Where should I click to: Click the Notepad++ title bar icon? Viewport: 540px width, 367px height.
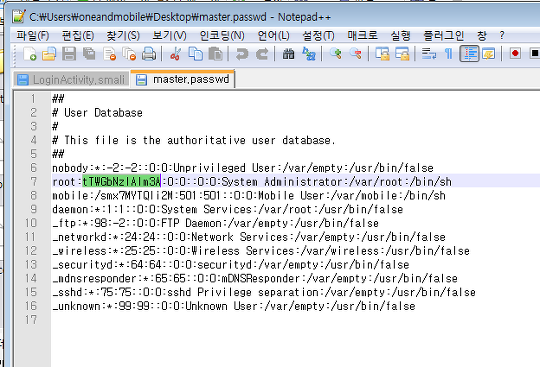tap(18, 16)
